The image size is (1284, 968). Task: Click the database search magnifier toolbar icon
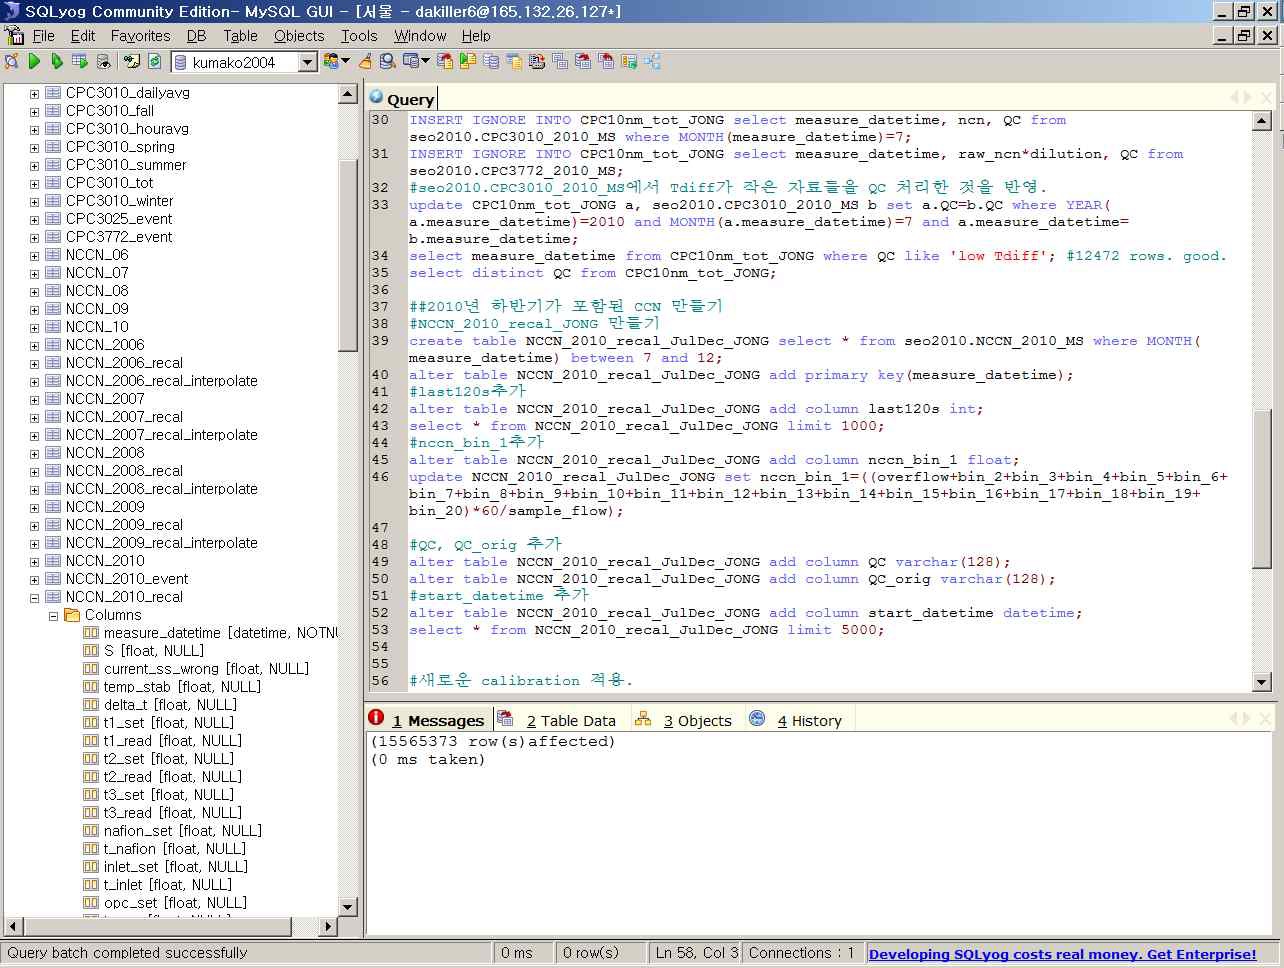[x=388, y=62]
